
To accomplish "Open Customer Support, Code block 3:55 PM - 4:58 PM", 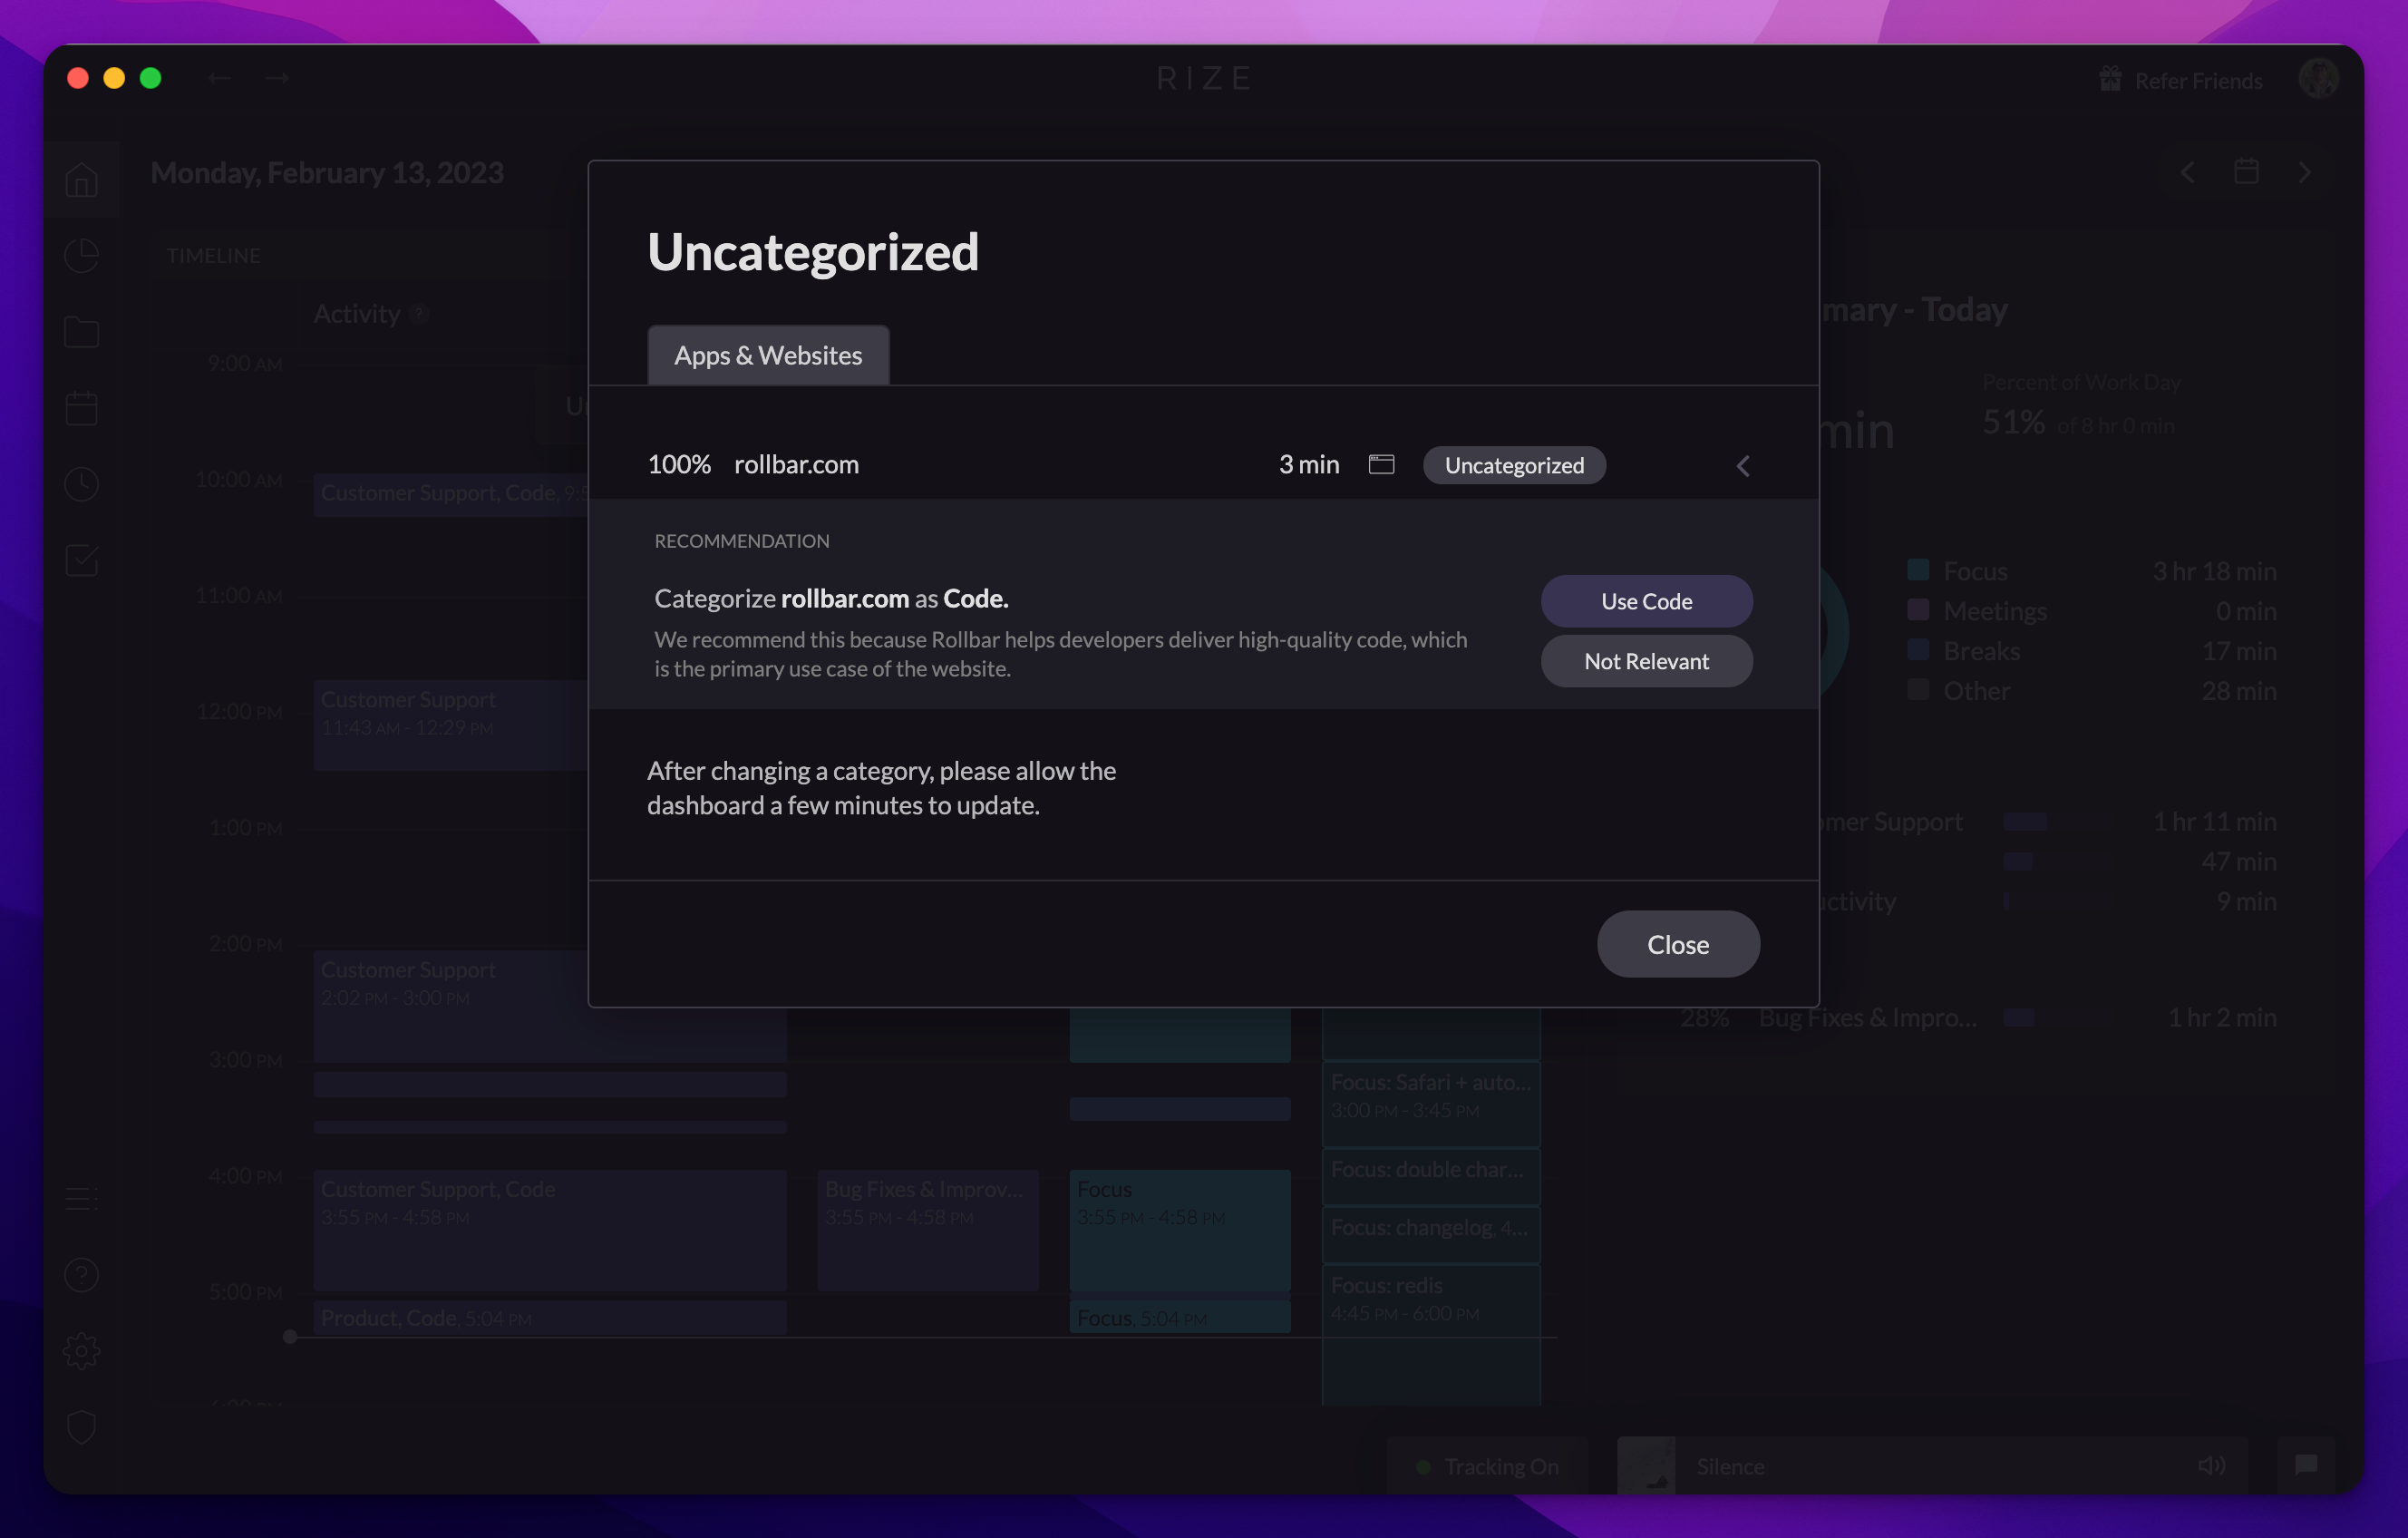I will 550,1229.
